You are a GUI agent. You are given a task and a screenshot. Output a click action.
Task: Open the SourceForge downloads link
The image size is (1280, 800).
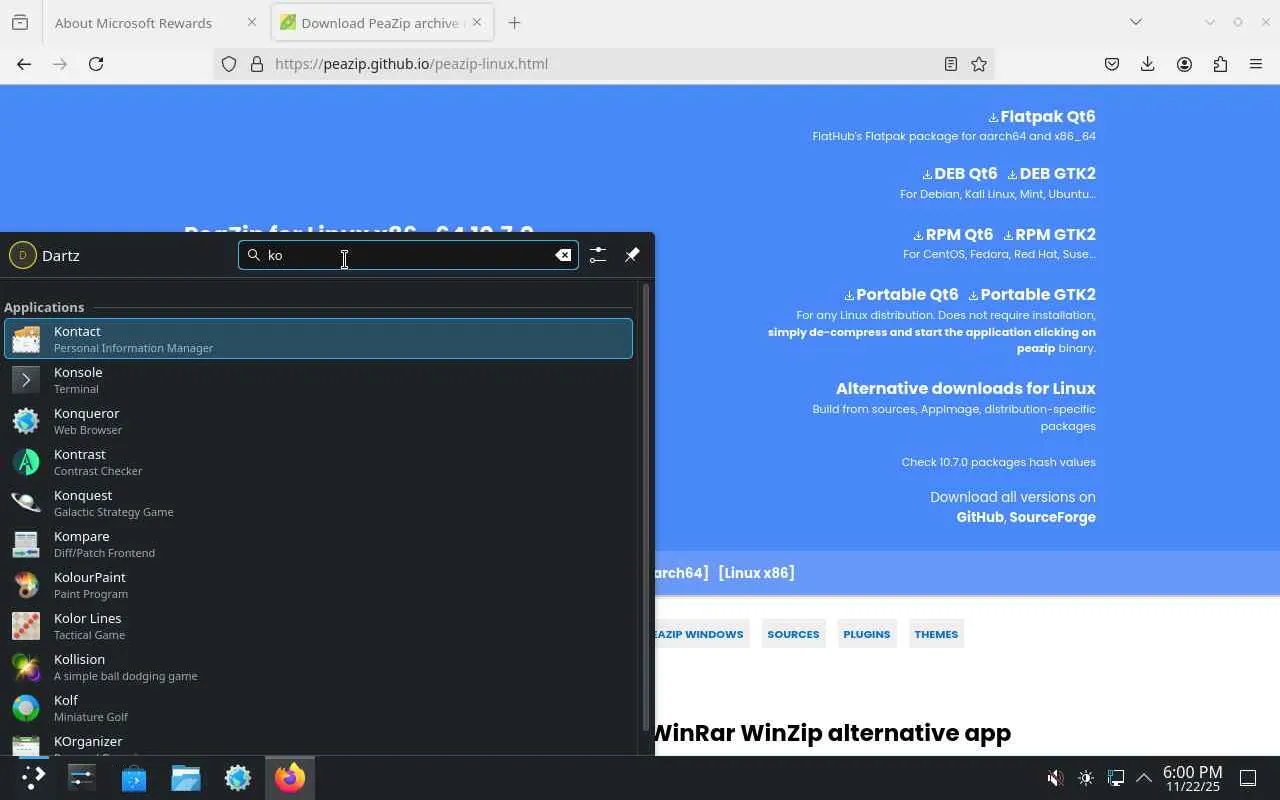point(1052,517)
